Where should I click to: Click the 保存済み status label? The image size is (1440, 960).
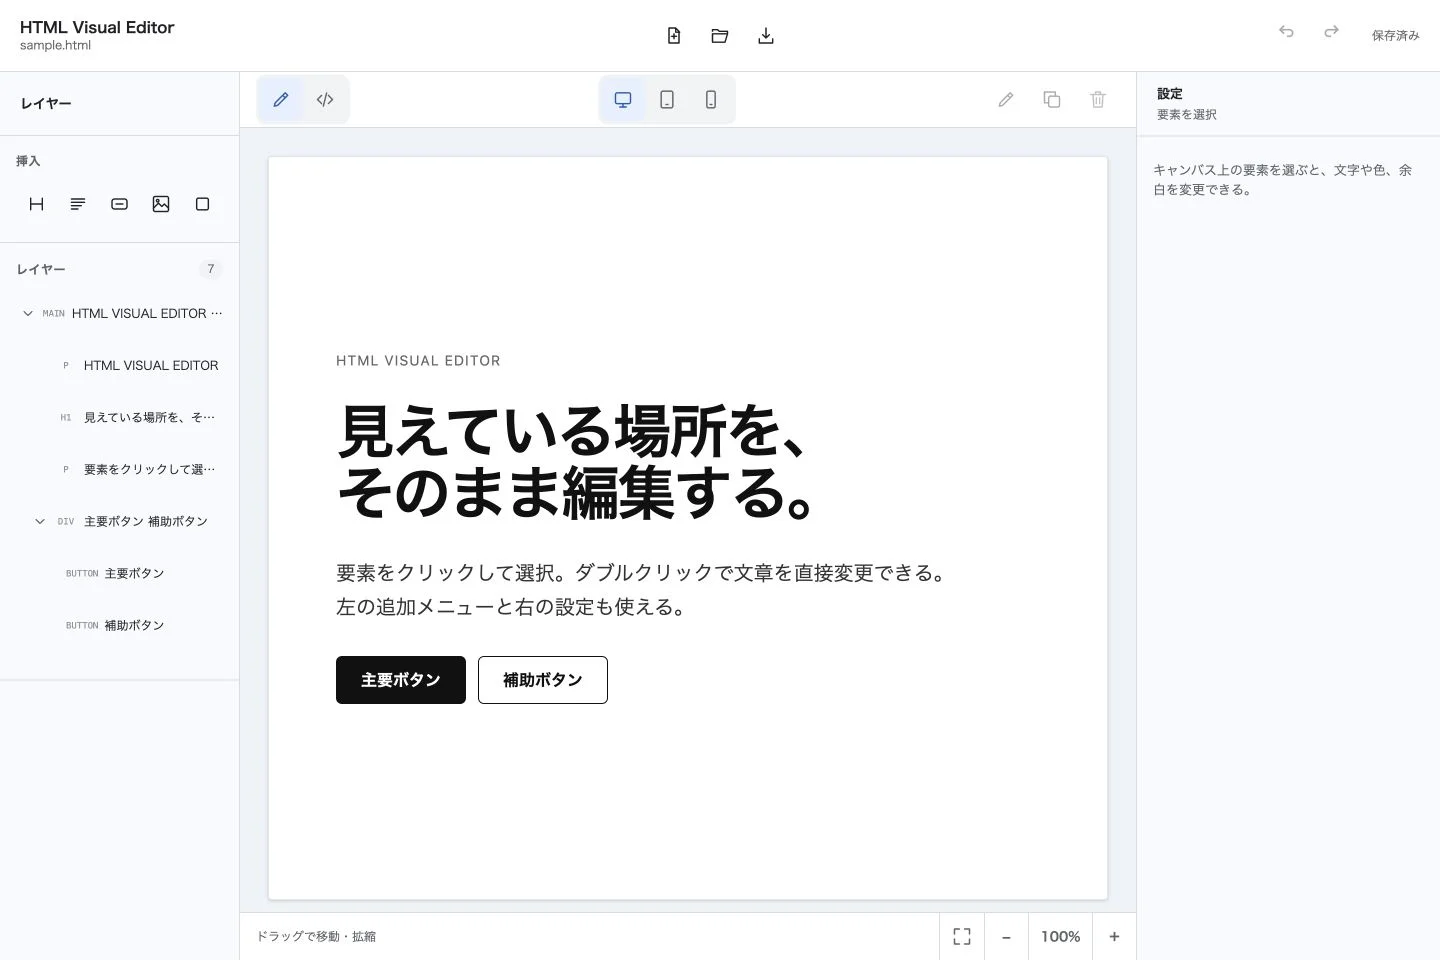point(1395,35)
